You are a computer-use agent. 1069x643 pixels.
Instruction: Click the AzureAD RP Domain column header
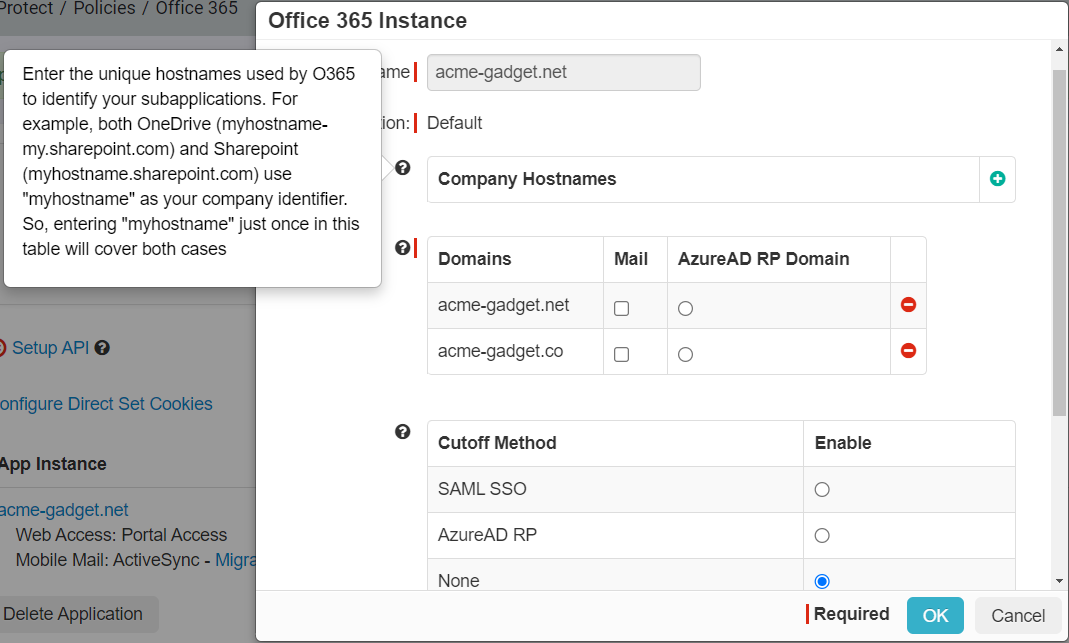coord(779,259)
